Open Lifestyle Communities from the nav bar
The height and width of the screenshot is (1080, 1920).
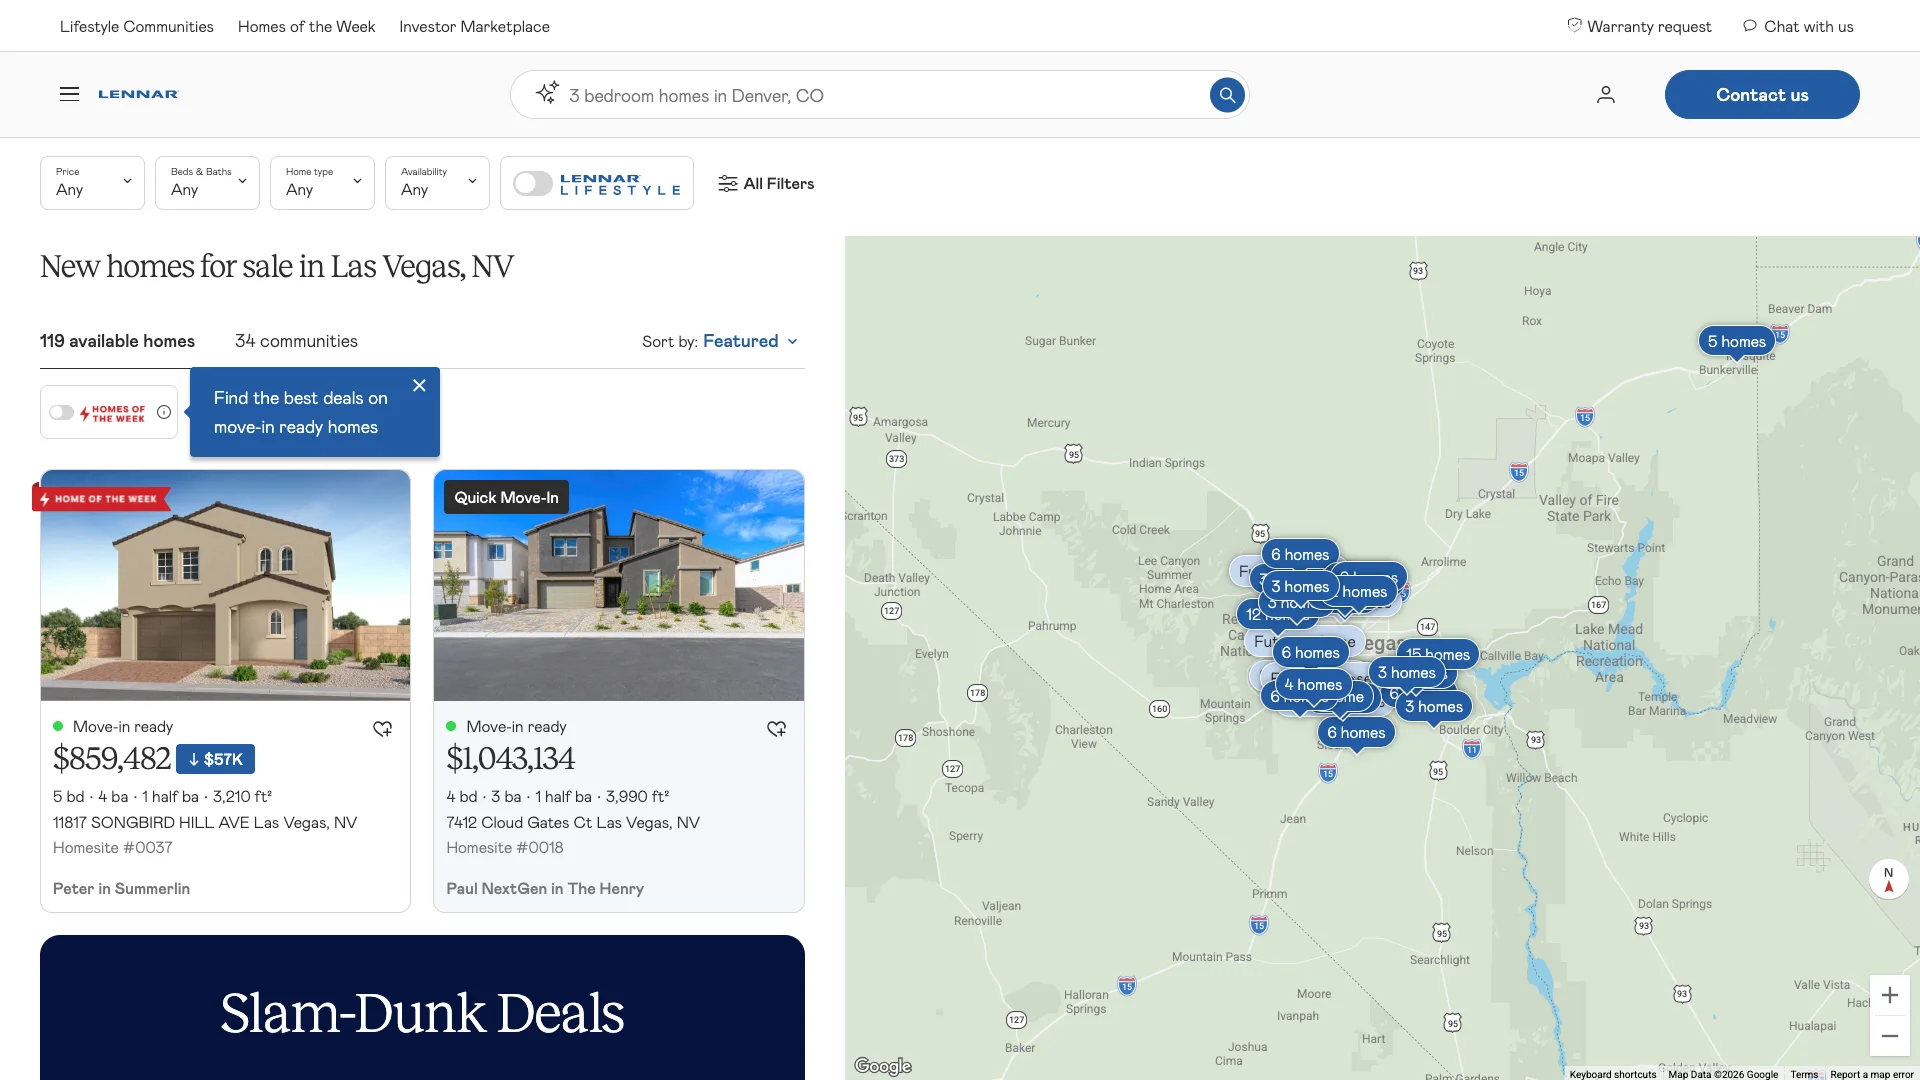(x=136, y=26)
